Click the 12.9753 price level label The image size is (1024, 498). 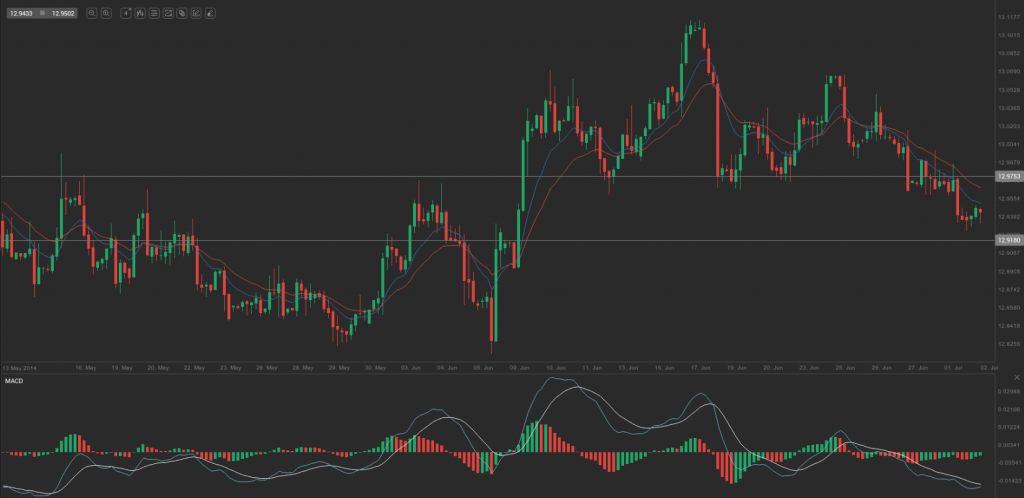1008,177
